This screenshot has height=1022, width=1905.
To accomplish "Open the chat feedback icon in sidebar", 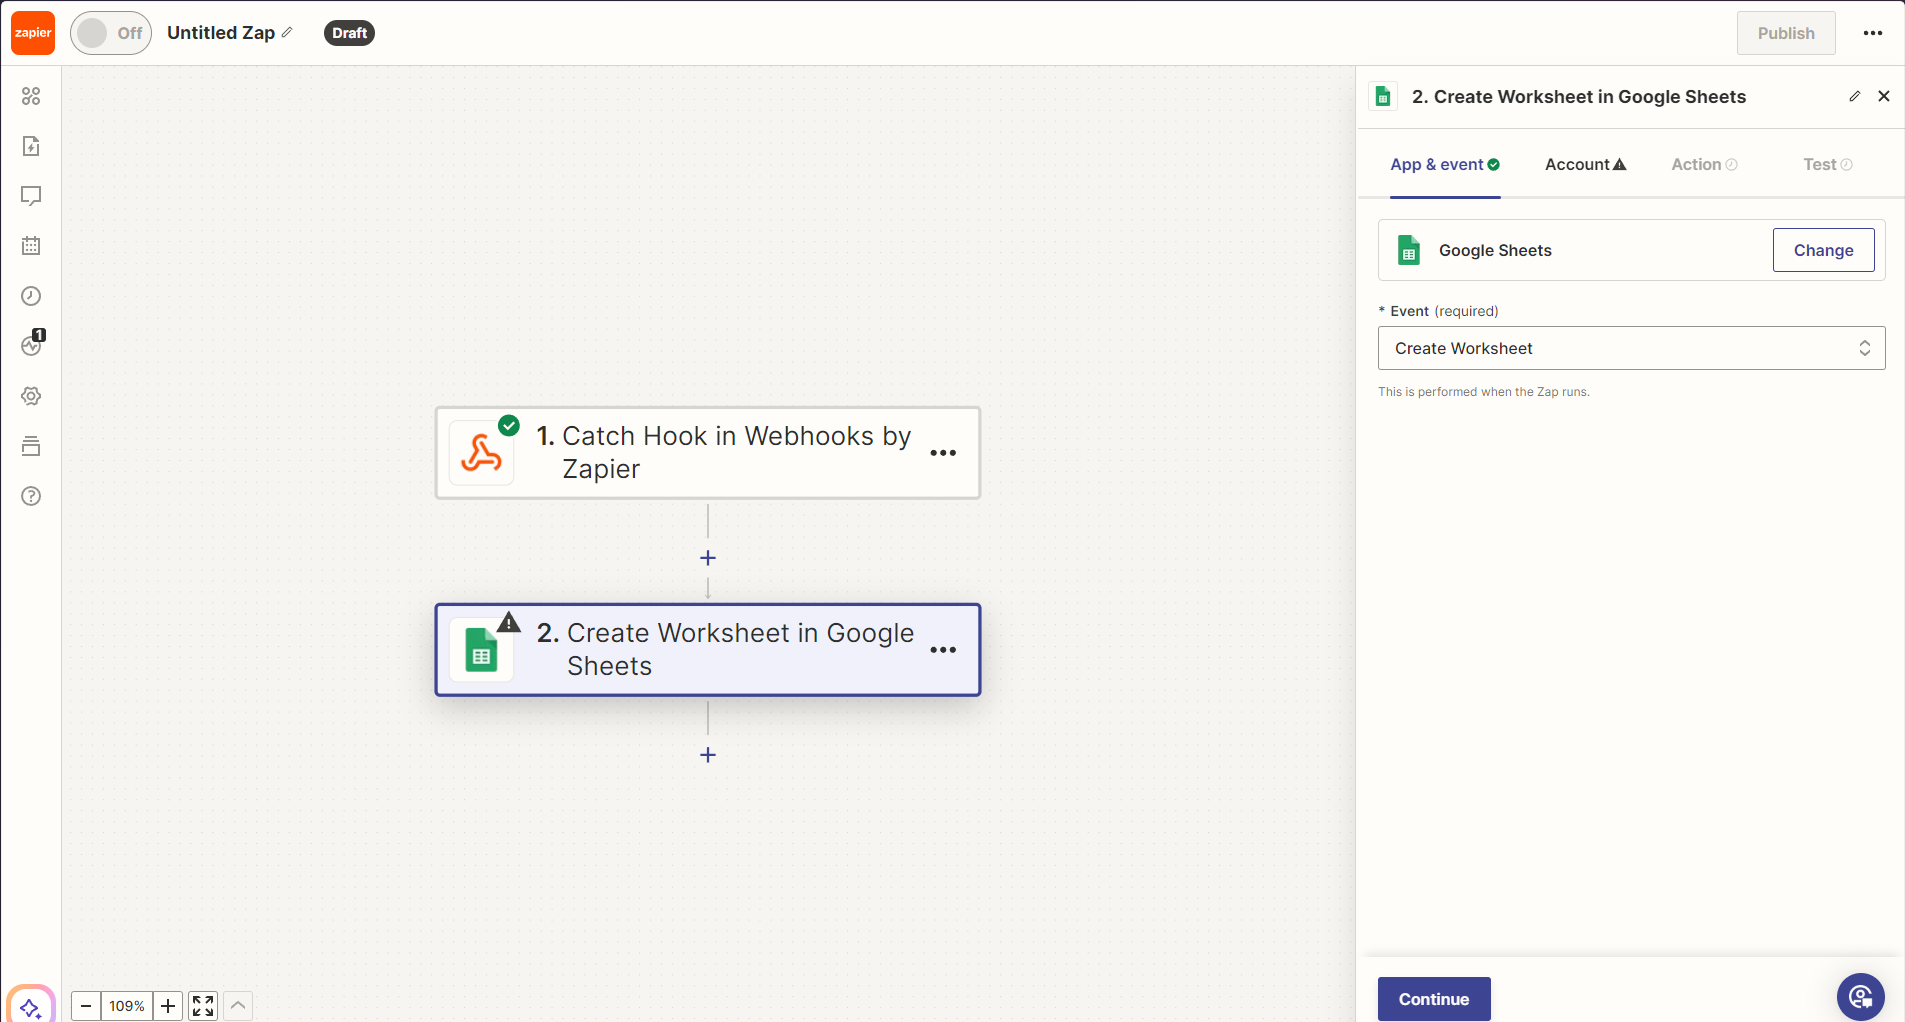I will (31, 196).
